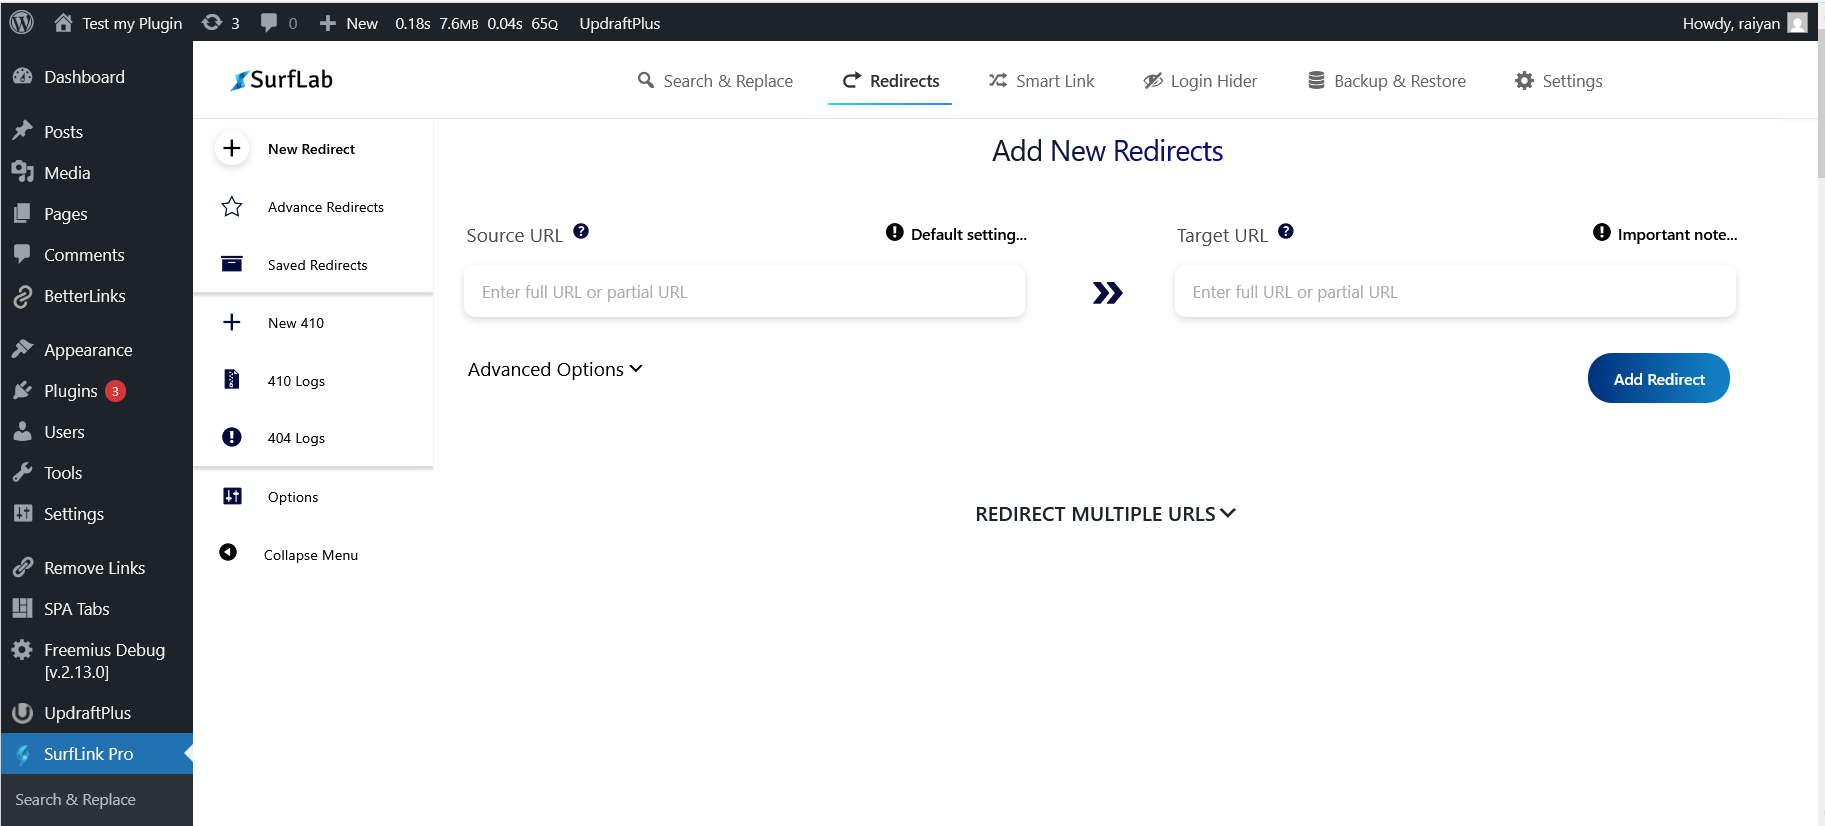Click the star icon for Advance Redirects

pyautogui.click(x=232, y=207)
